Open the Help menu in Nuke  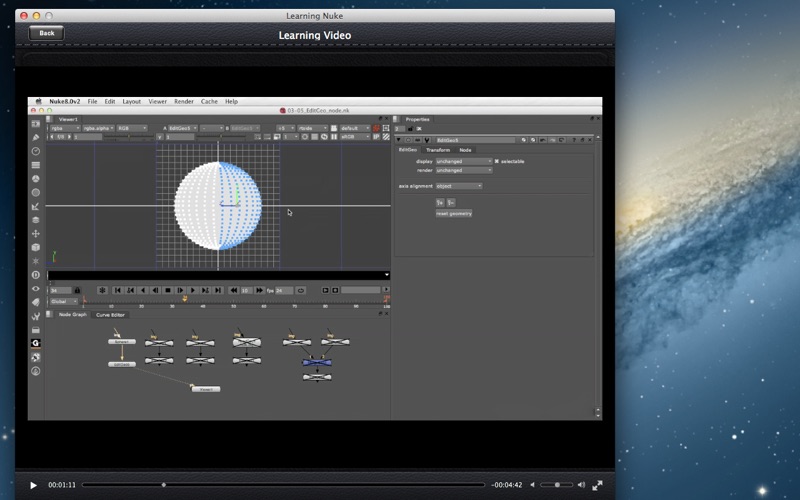point(231,102)
